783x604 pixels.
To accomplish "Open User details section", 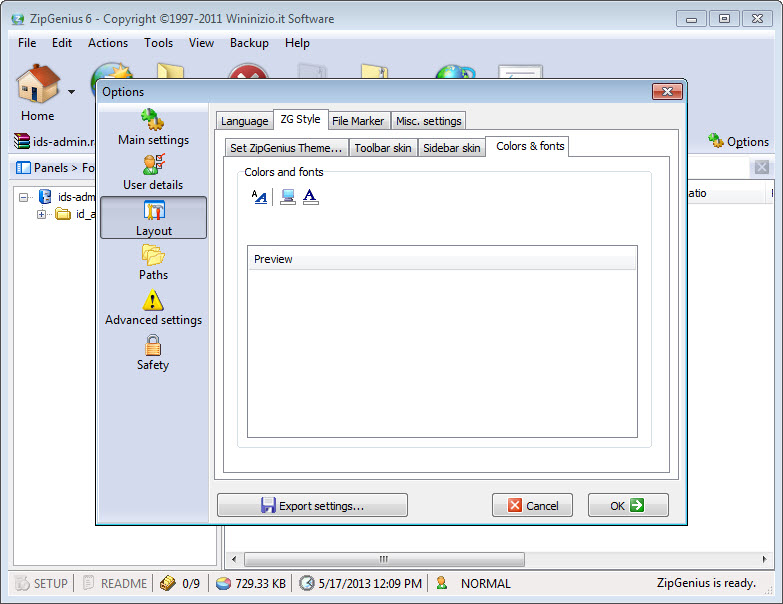I will tap(153, 172).
